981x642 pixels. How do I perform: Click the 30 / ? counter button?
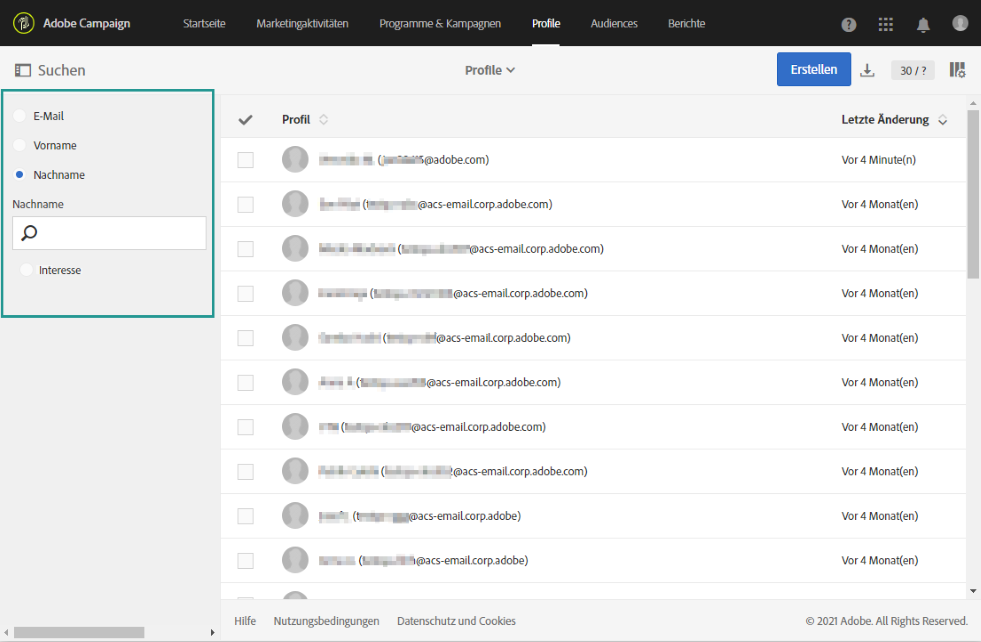pos(913,70)
